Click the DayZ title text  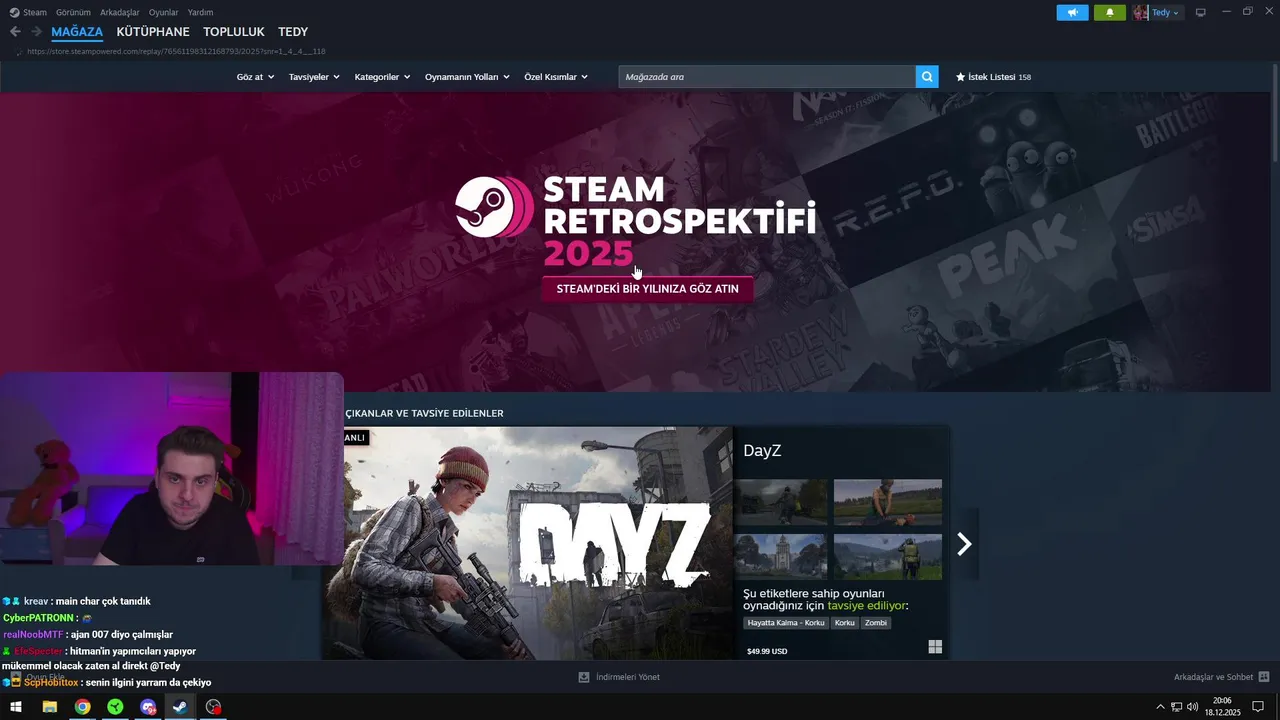tap(762, 451)
